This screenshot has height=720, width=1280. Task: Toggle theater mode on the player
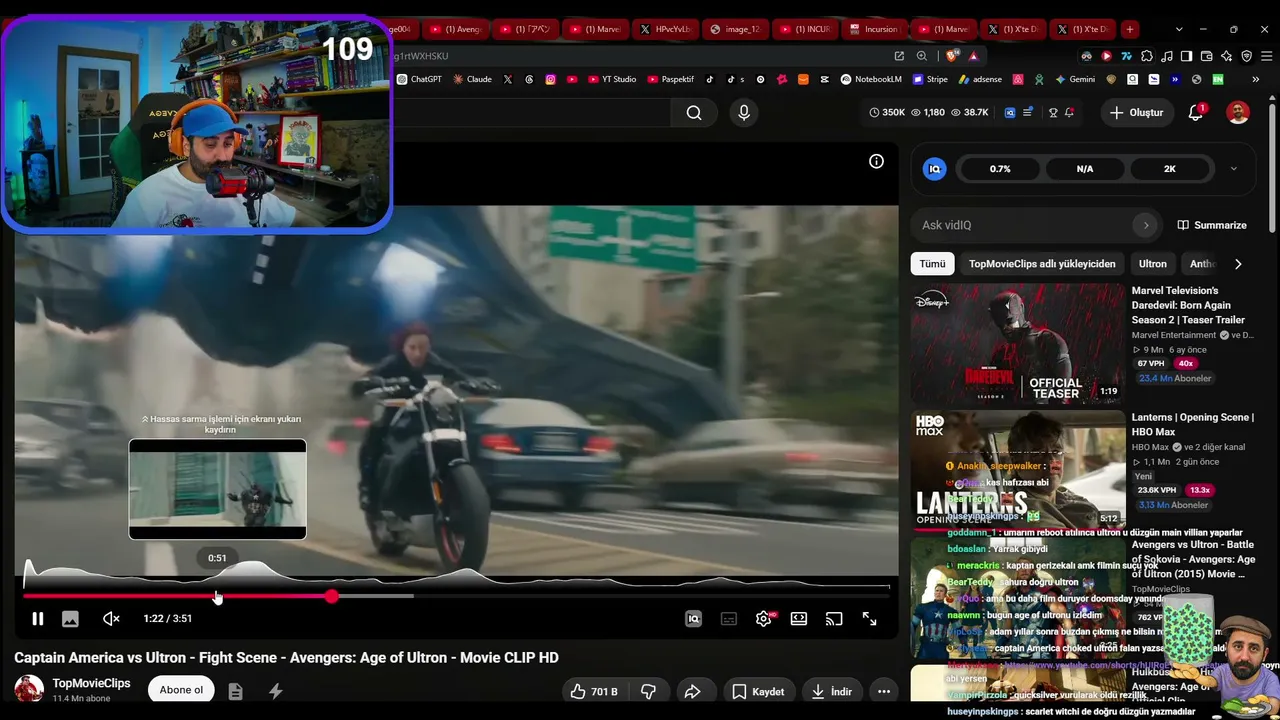point(799,619)
